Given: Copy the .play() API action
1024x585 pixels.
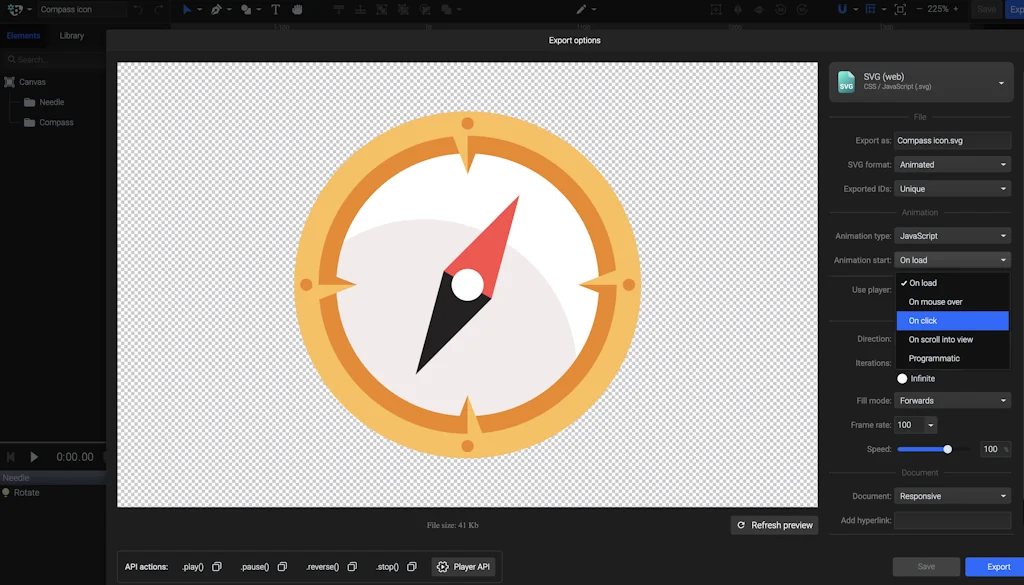Looking at the screenshot, I should tap(217, 567).
